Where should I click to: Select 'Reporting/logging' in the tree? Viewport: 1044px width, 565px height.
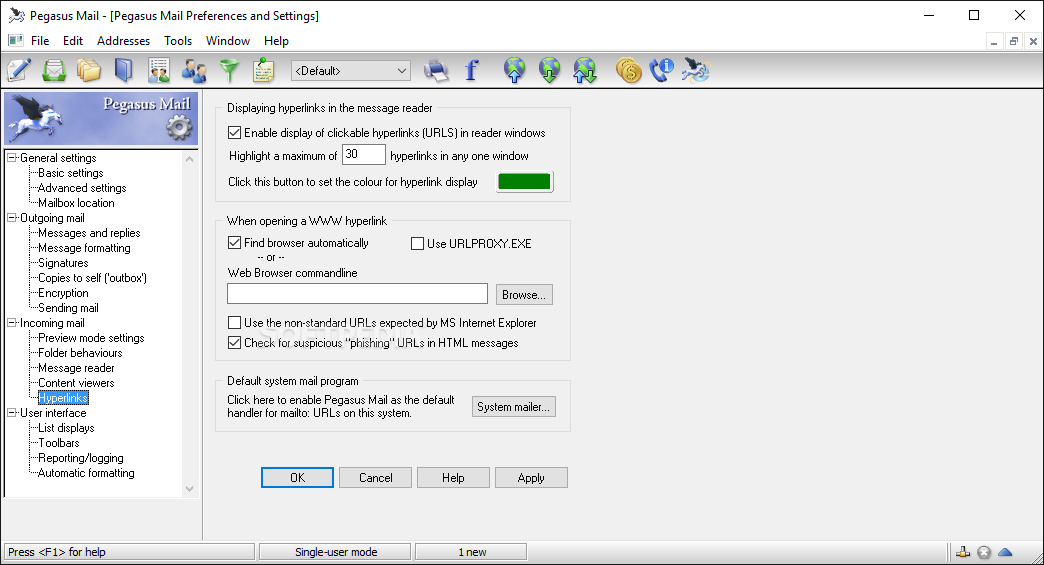pyautogui.click(x=81, y=458)
